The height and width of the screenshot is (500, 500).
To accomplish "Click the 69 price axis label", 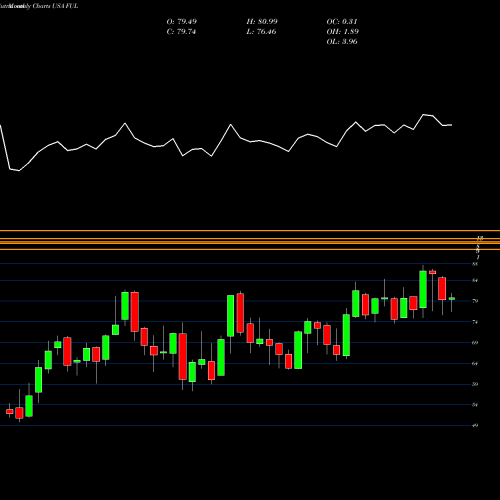I will click(x=475, y=343).
